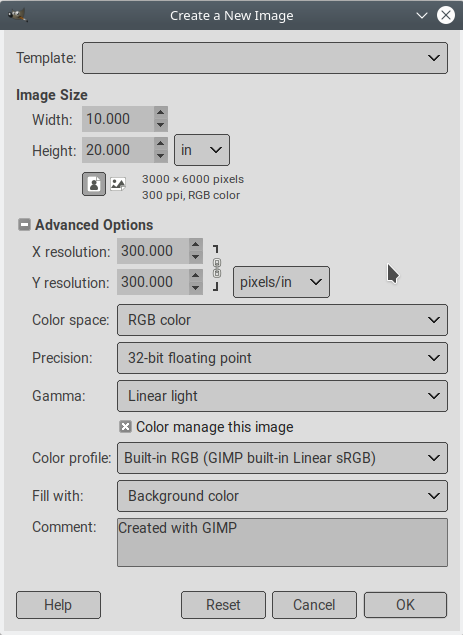Open the size unit dropdown showing in
Screen dimensions: 463x635
tap(202, 150)
